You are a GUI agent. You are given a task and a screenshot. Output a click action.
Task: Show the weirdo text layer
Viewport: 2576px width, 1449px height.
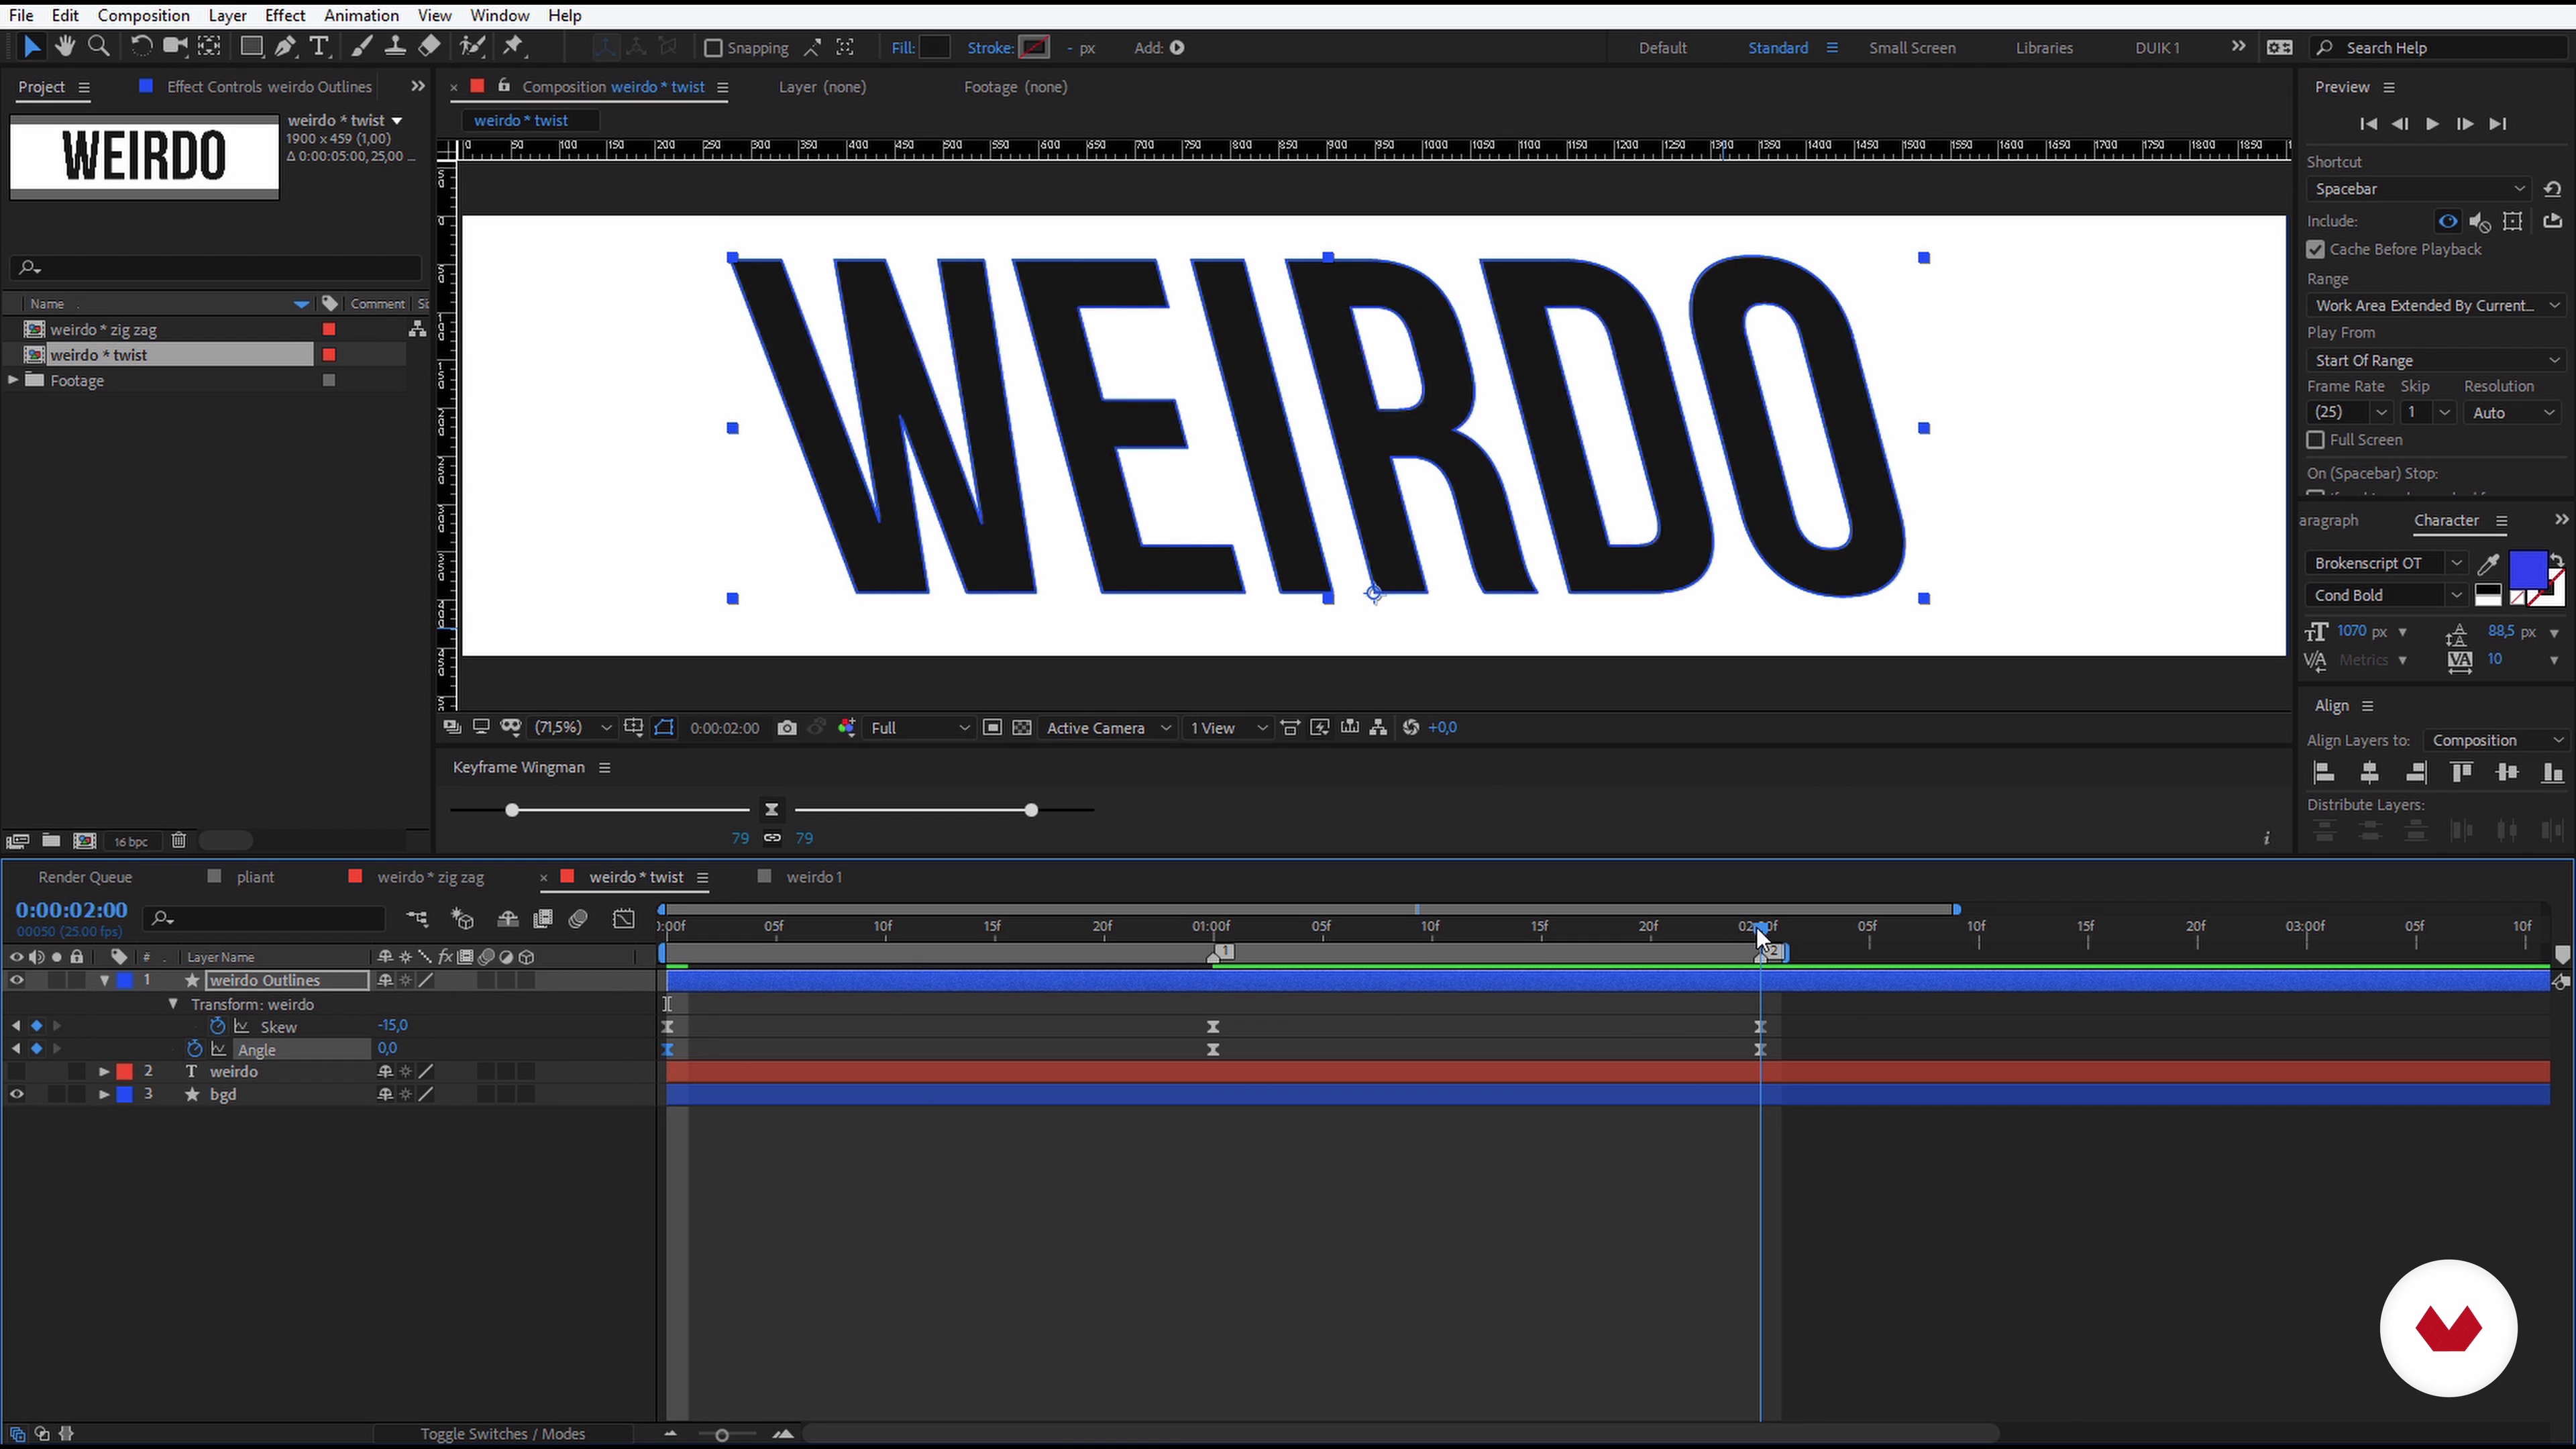(16, 1072)
